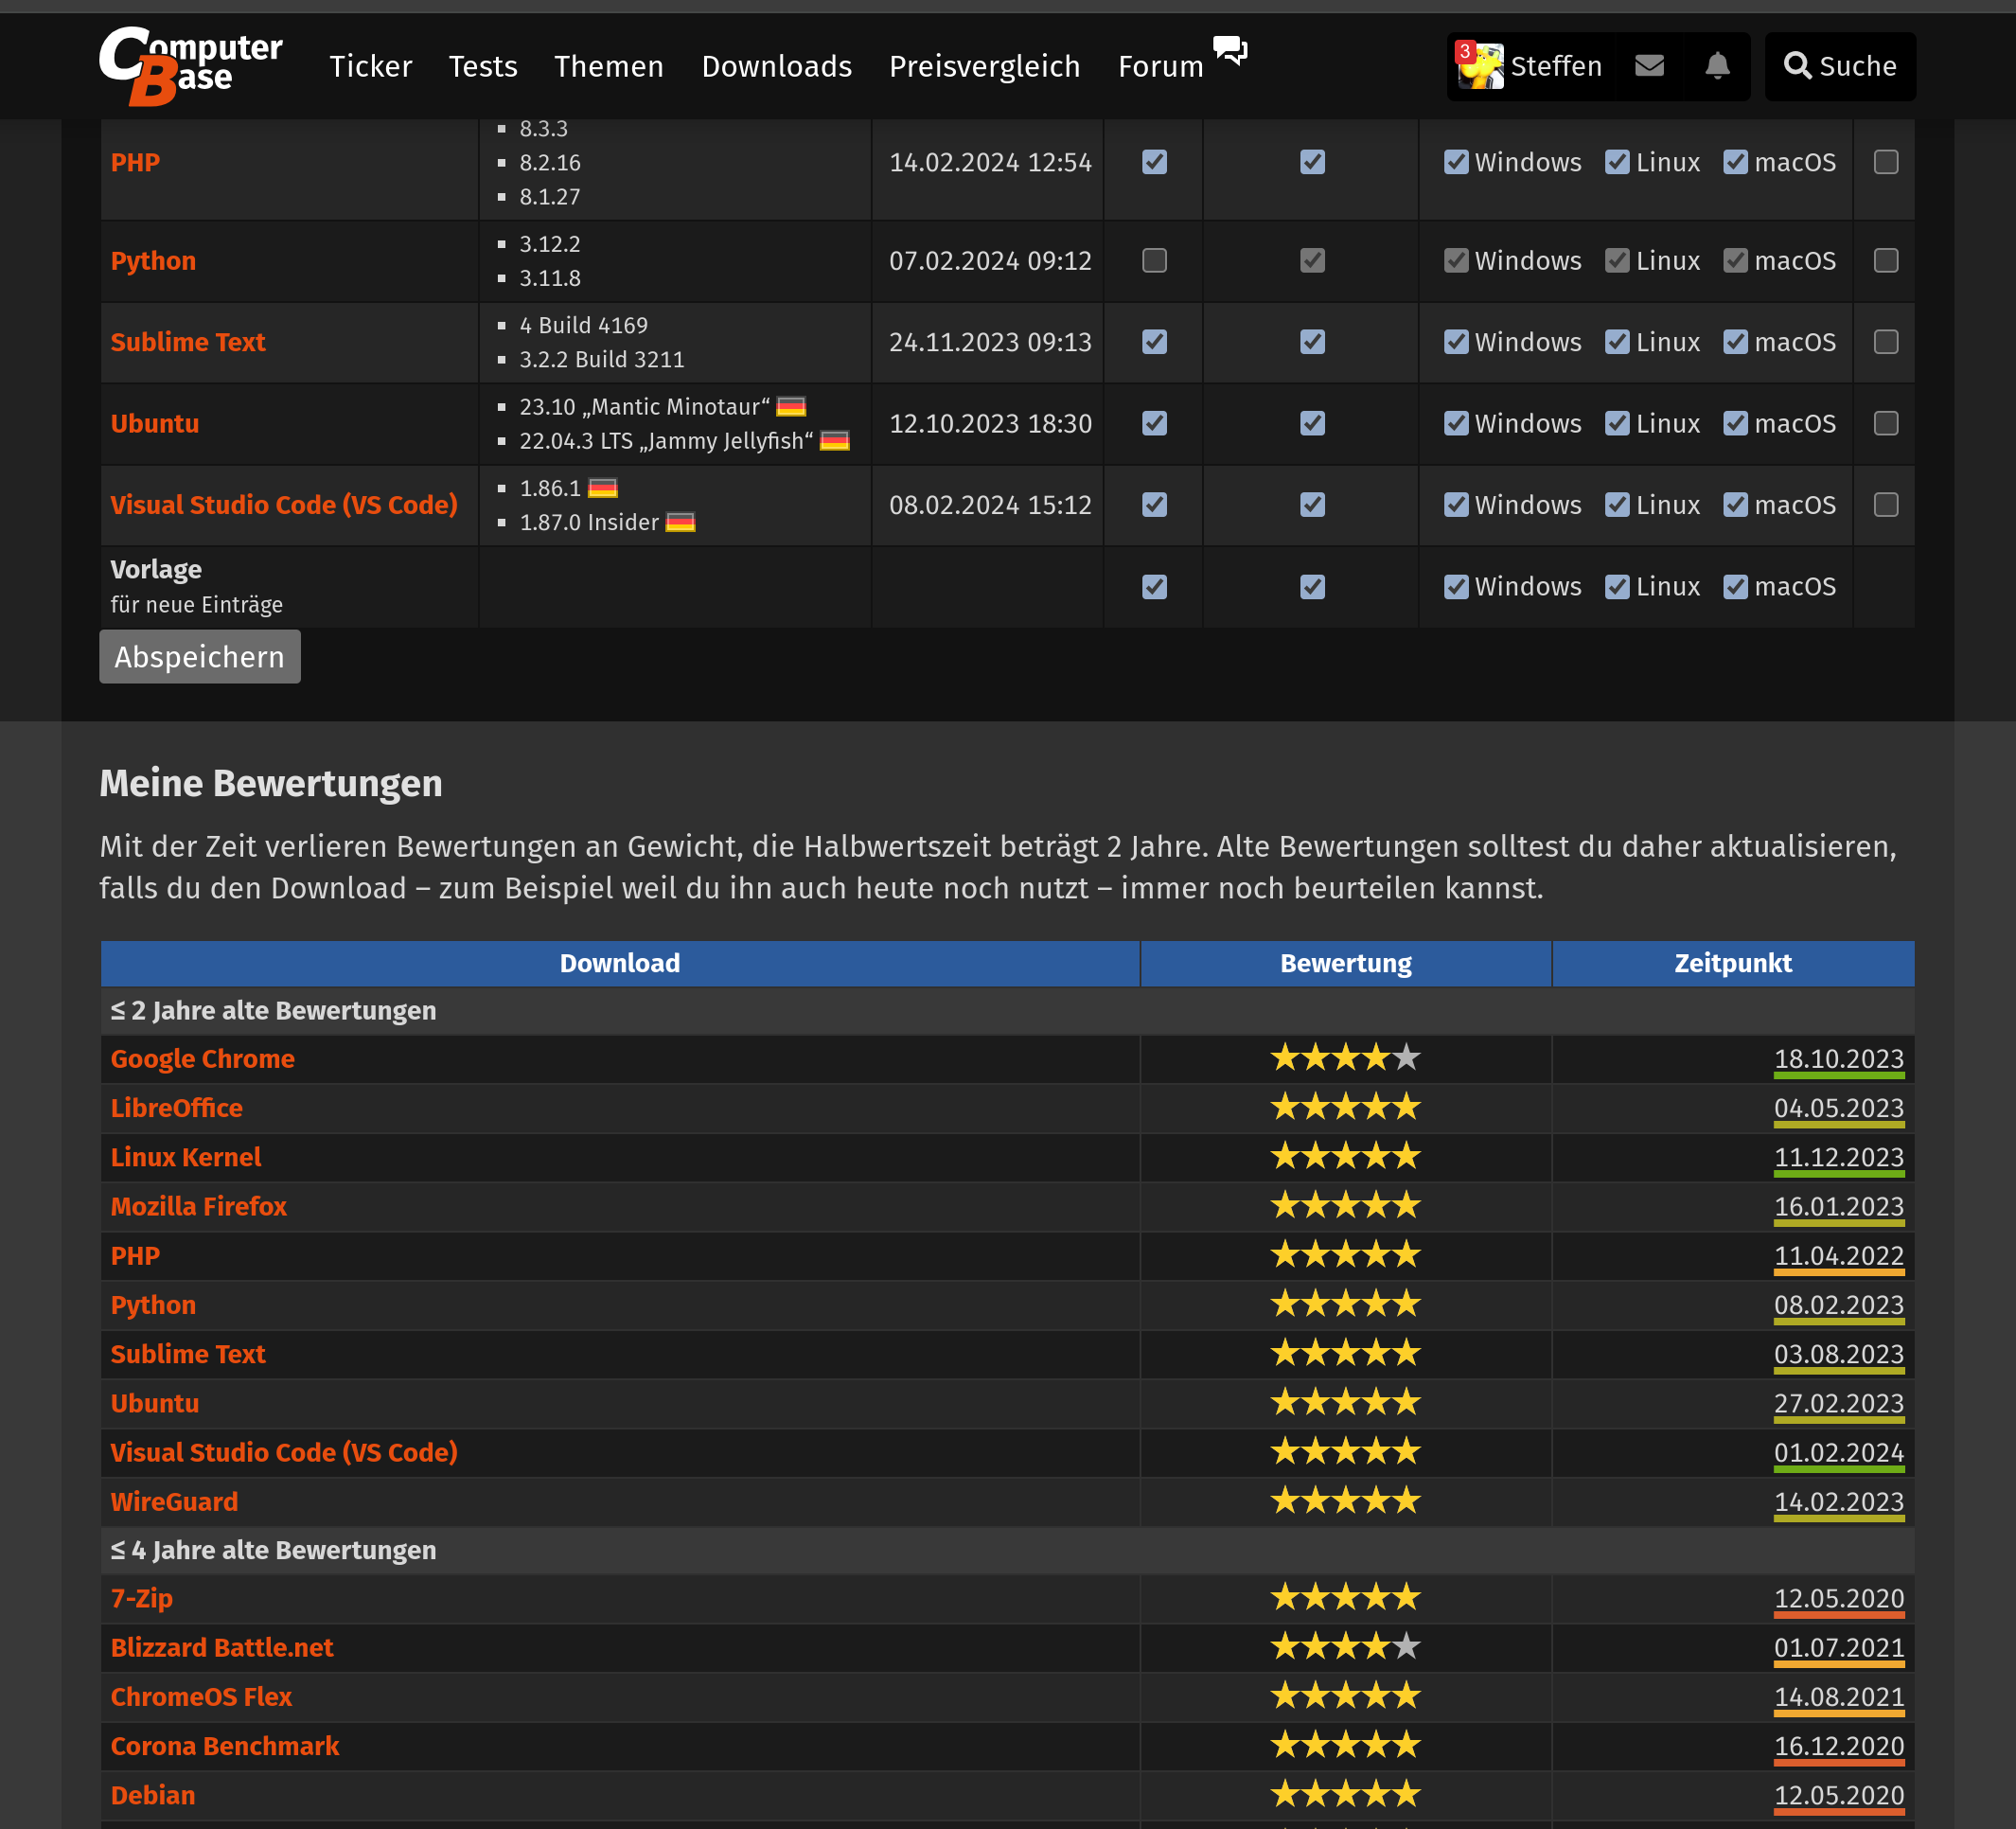Open the Preisvergleich menu item
This screenshot has height=1829, width=2016.
(x=984, y=66)
